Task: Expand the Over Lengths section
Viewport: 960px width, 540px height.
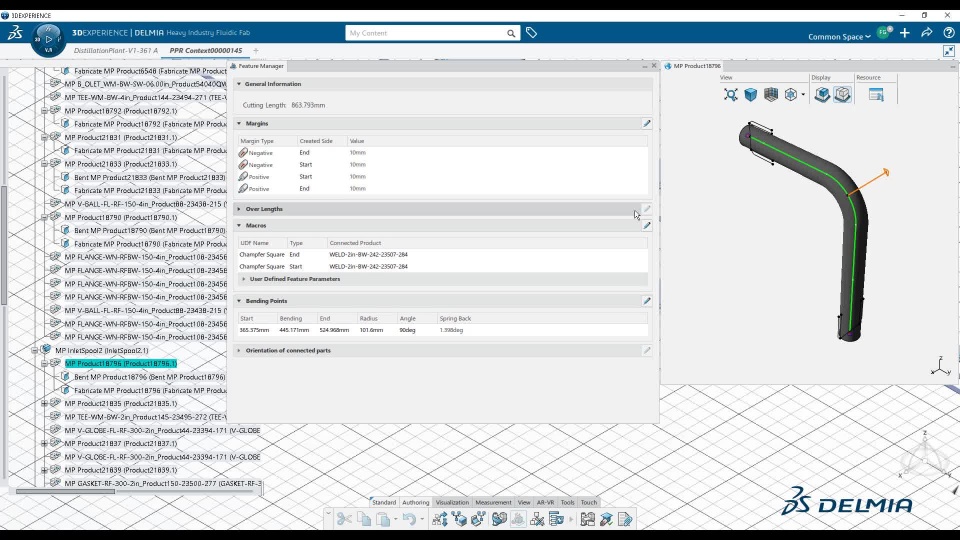Action: (239, 209)
